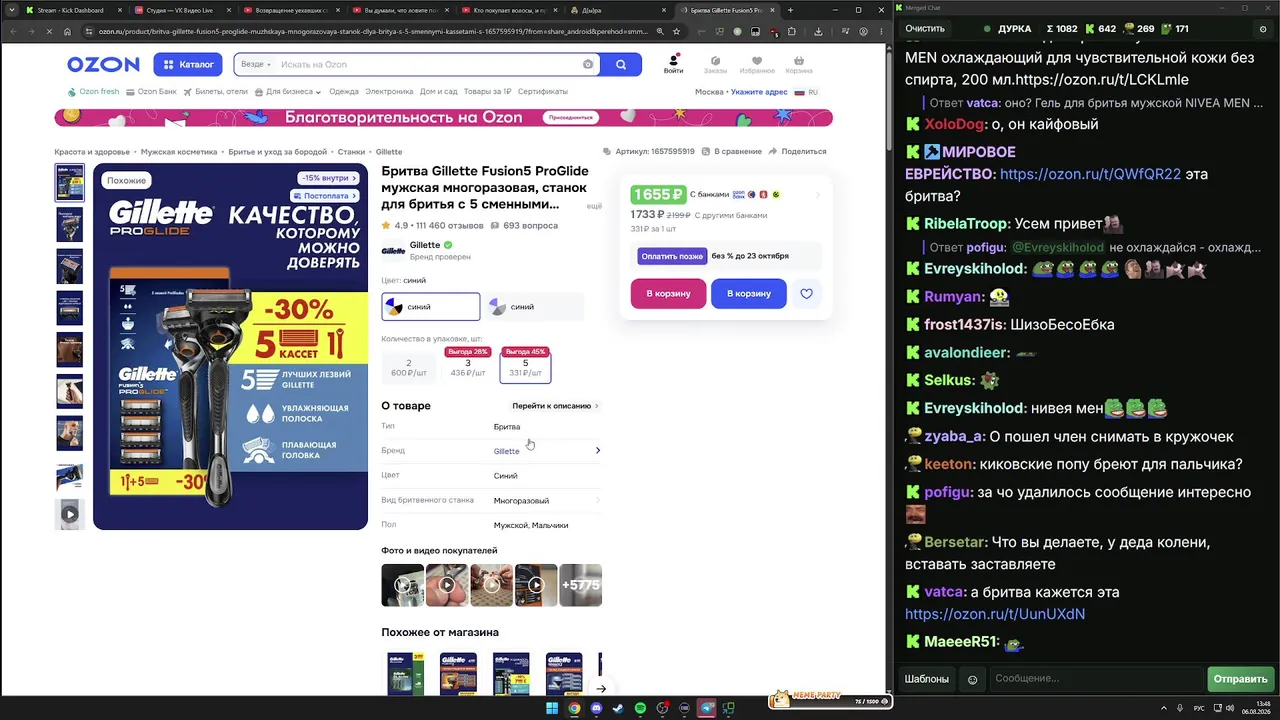The height and width of the screenshot is (720, 1280).
Task: Click Отправить in Merged Chat
Action: click(1240, 679)
